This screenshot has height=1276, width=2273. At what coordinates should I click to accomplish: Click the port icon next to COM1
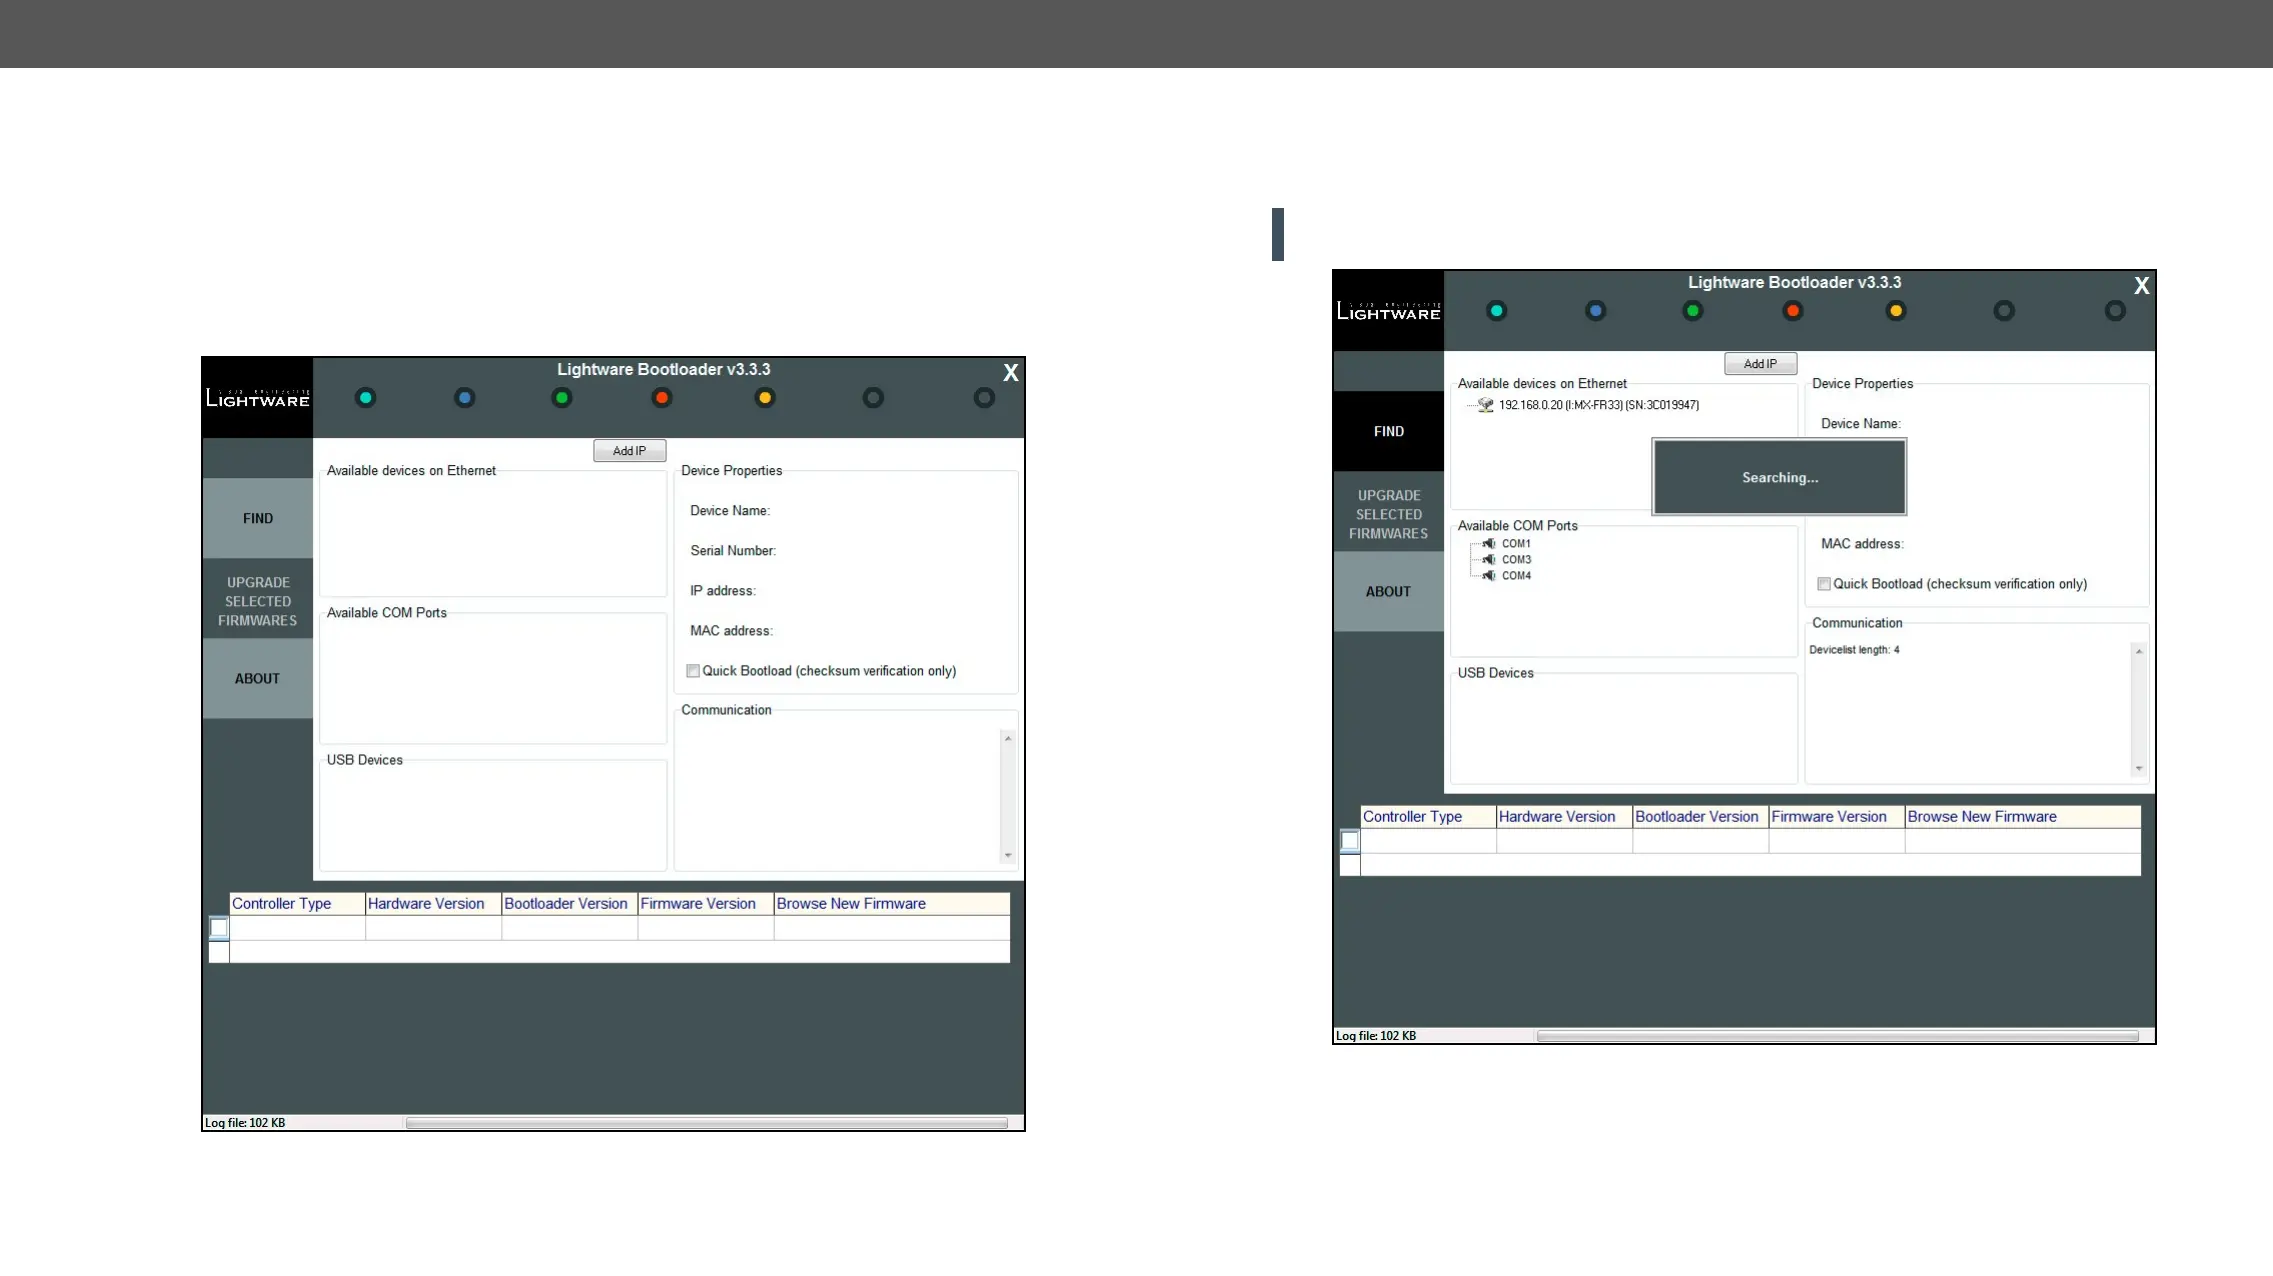1489,544
